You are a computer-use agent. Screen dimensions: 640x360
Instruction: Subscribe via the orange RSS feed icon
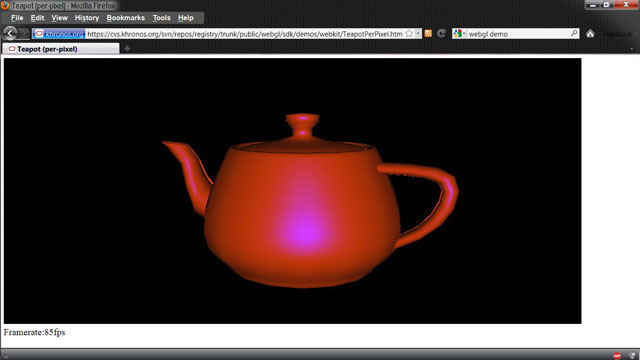click(x=428, y=34)
